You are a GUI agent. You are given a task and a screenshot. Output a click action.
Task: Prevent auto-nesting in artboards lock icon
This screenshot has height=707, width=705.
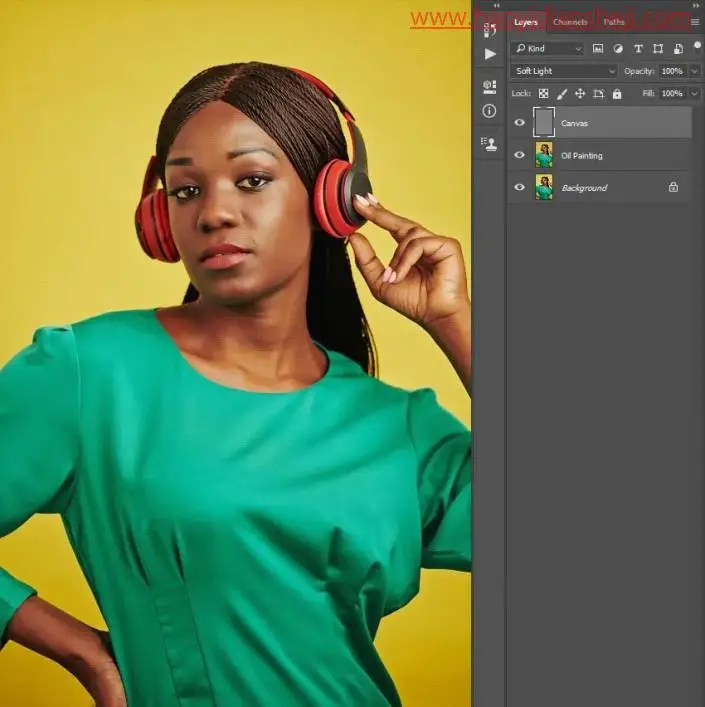click(x=598, y=94)
